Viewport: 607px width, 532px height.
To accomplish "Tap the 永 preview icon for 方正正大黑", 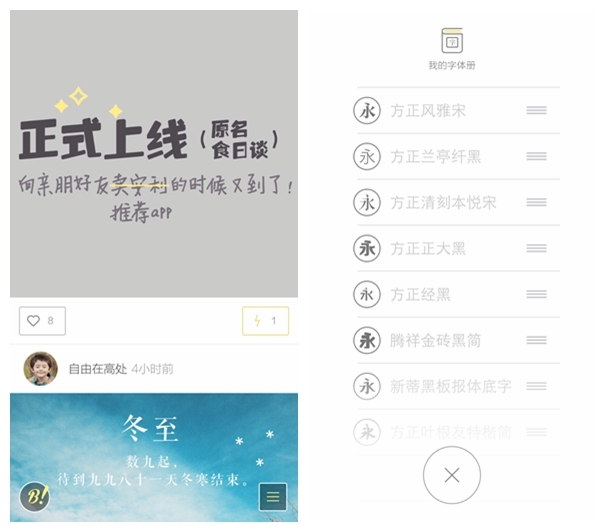I will (x=367, y=248).
